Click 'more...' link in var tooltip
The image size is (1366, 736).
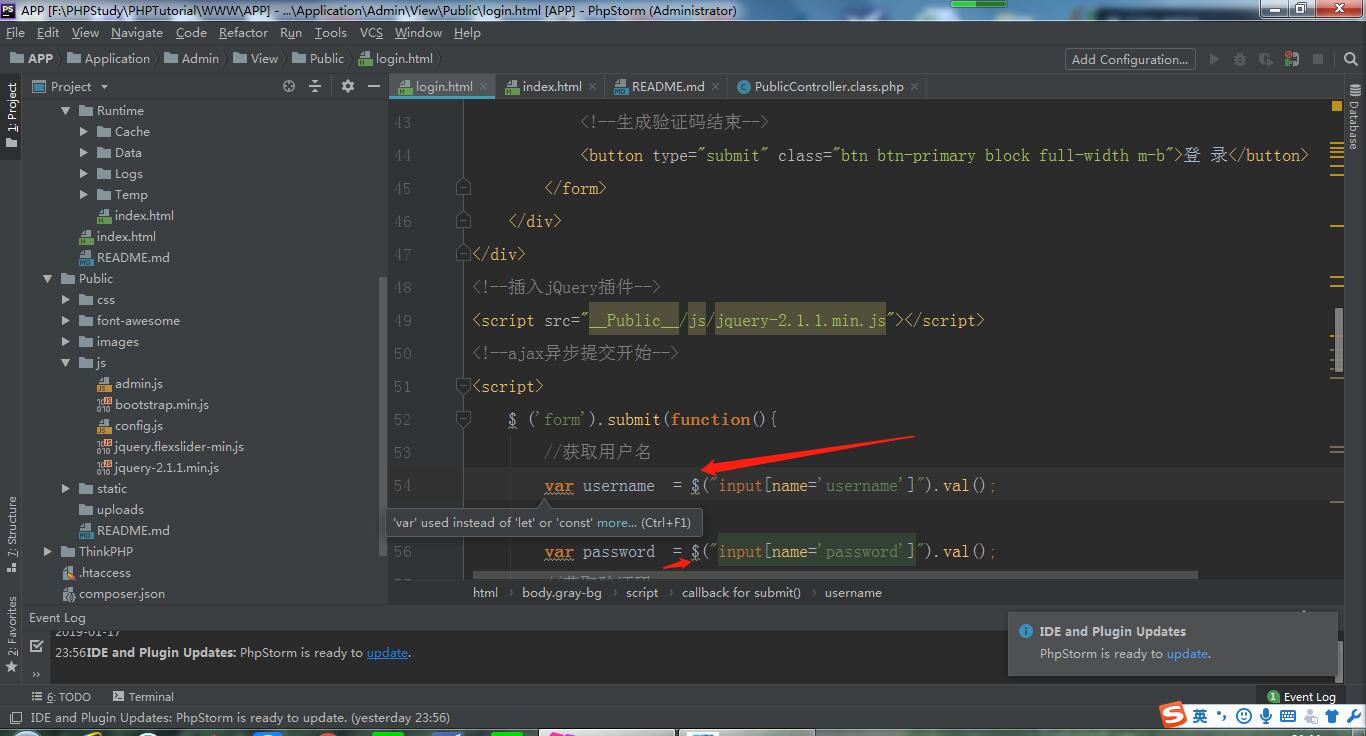[x=616, y=522]
